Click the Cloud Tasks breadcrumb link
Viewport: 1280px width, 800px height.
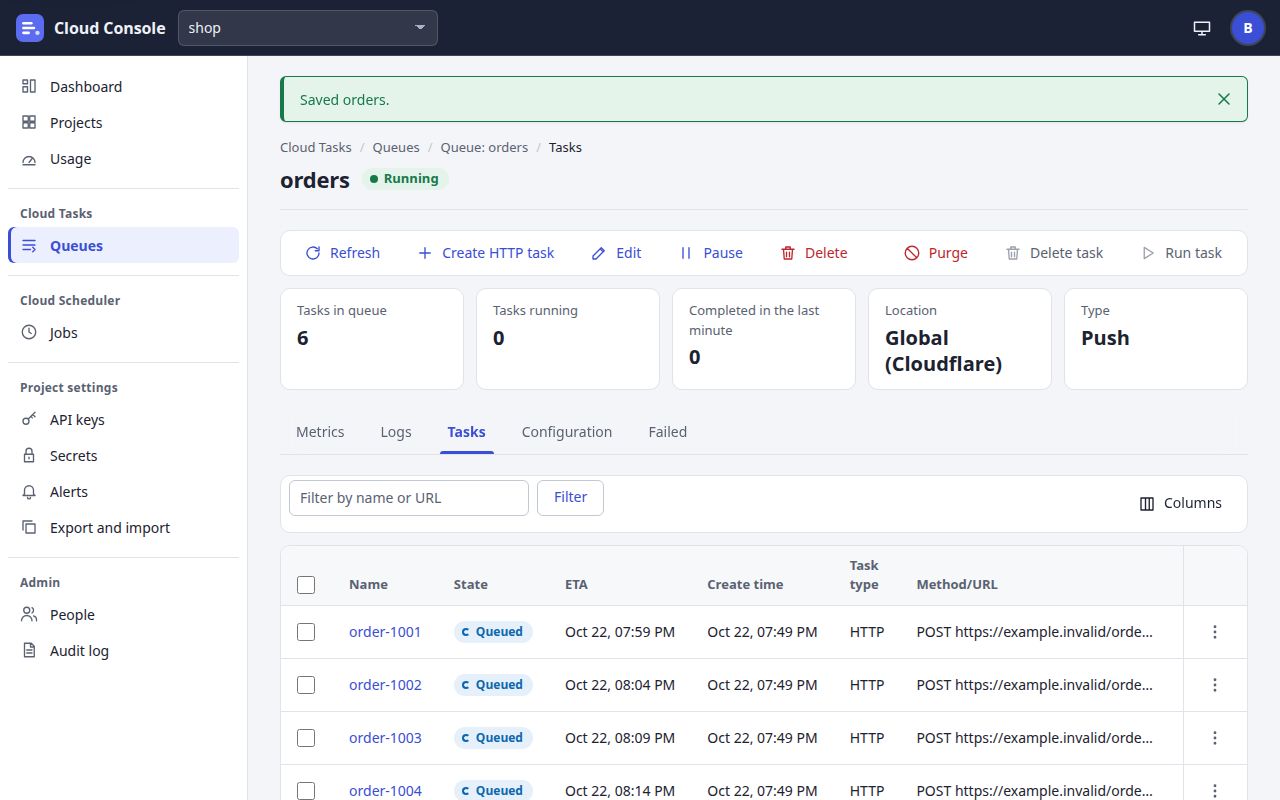[316, 147]
